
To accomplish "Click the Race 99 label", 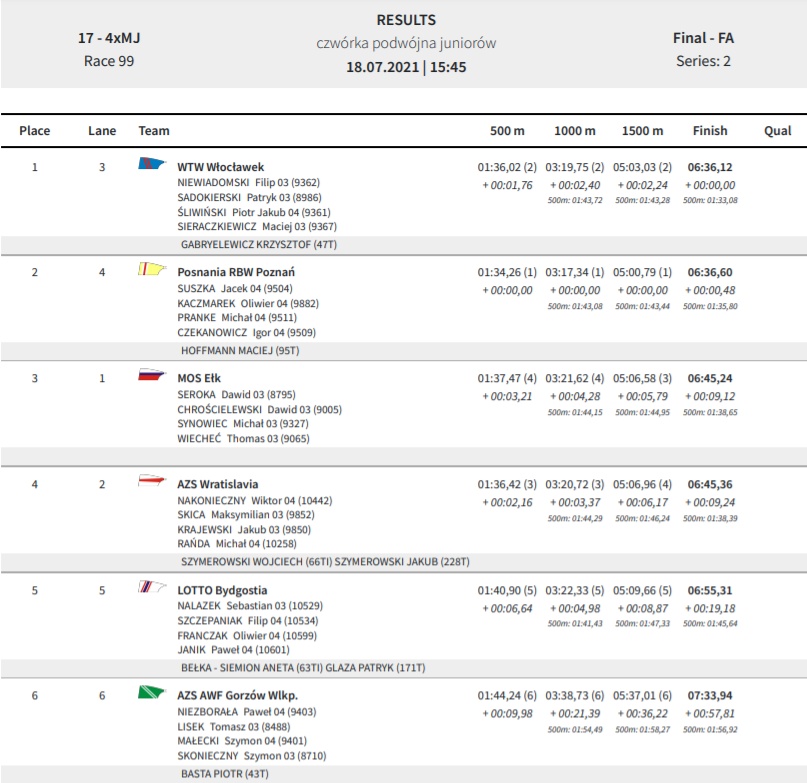I will tap(109, 61).
